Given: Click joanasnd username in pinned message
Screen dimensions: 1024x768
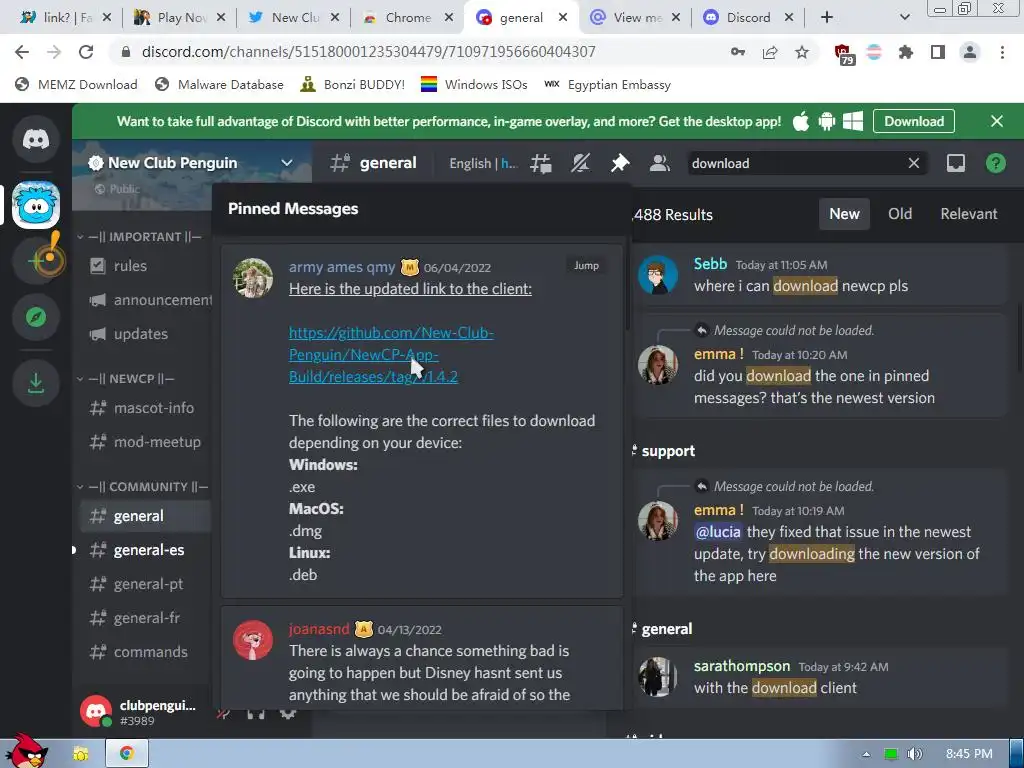Looking at the screenshot, I should [319, 629].
